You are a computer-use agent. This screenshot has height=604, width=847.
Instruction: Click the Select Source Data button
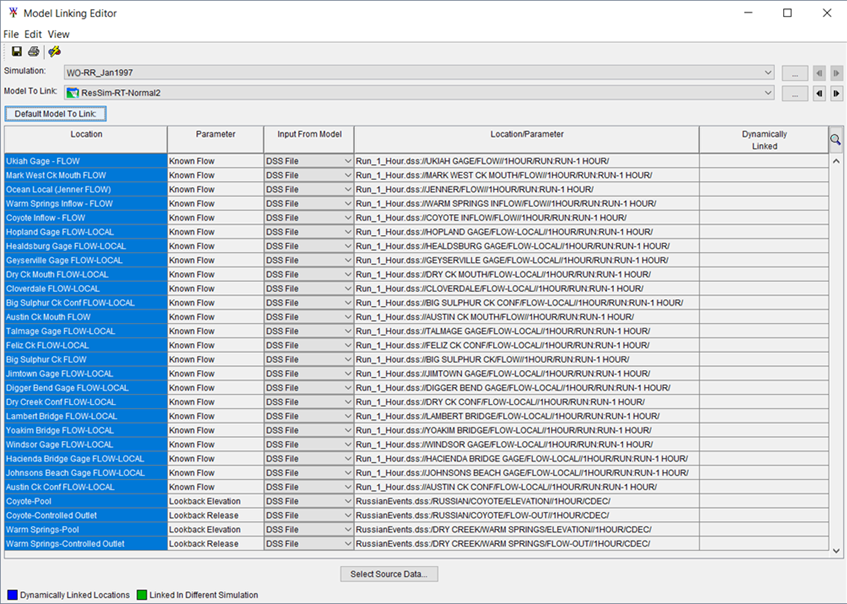[388, 573]
